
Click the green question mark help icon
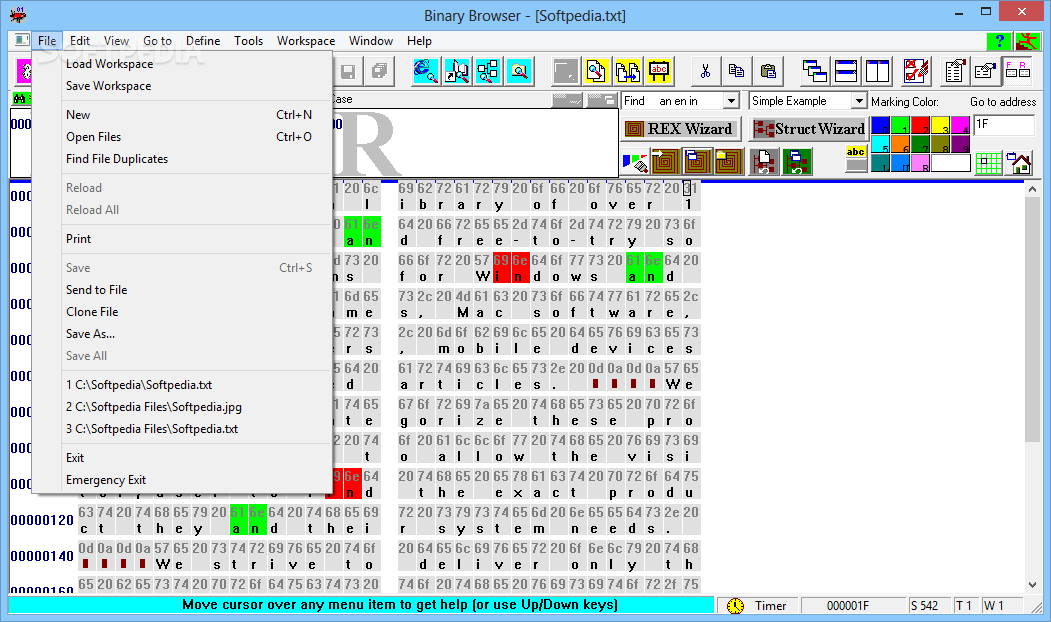pos(999,41)
